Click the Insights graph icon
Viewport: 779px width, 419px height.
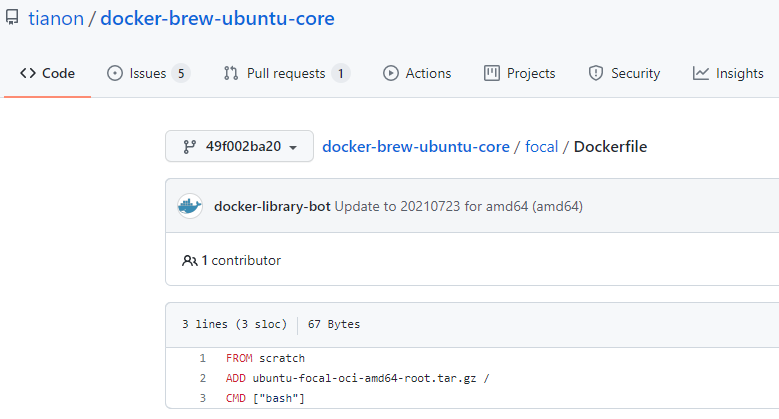click(701, 73)
